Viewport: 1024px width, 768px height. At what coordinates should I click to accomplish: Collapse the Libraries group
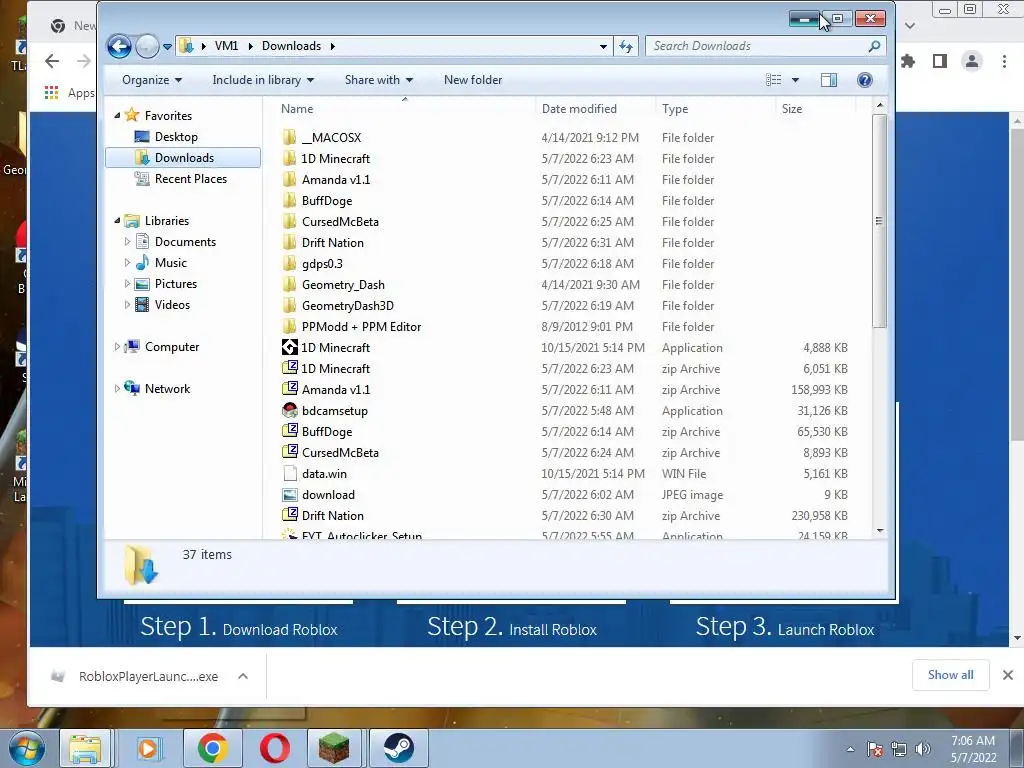118,221
